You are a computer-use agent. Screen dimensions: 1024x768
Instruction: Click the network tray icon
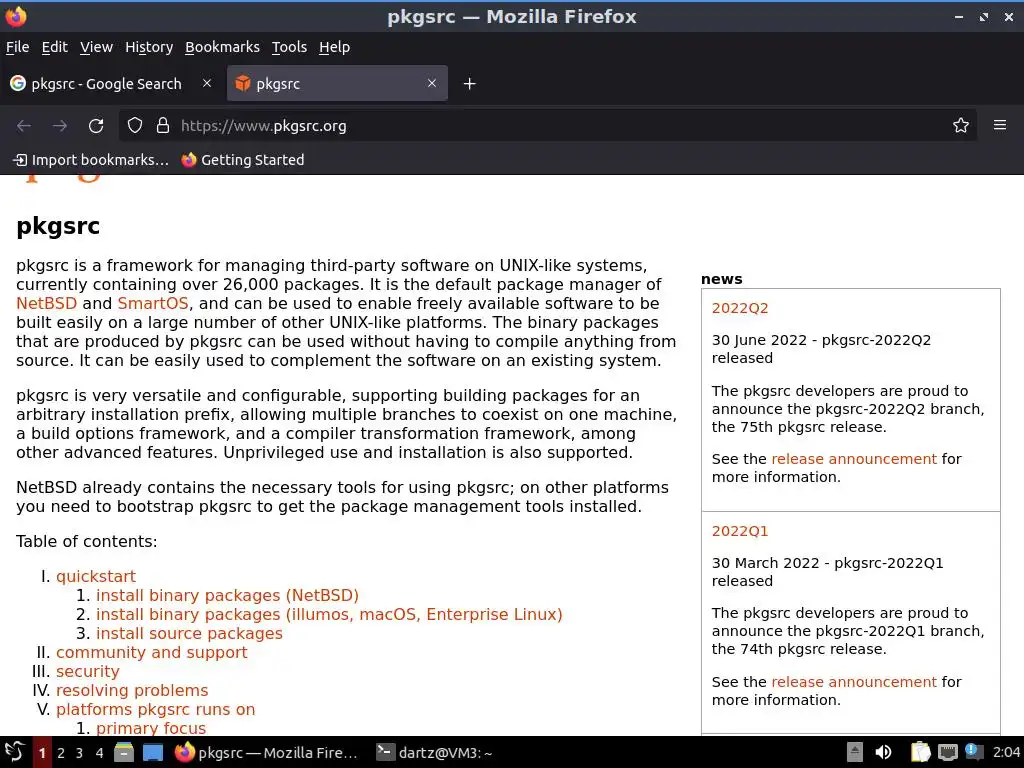[x=947, y=752]
